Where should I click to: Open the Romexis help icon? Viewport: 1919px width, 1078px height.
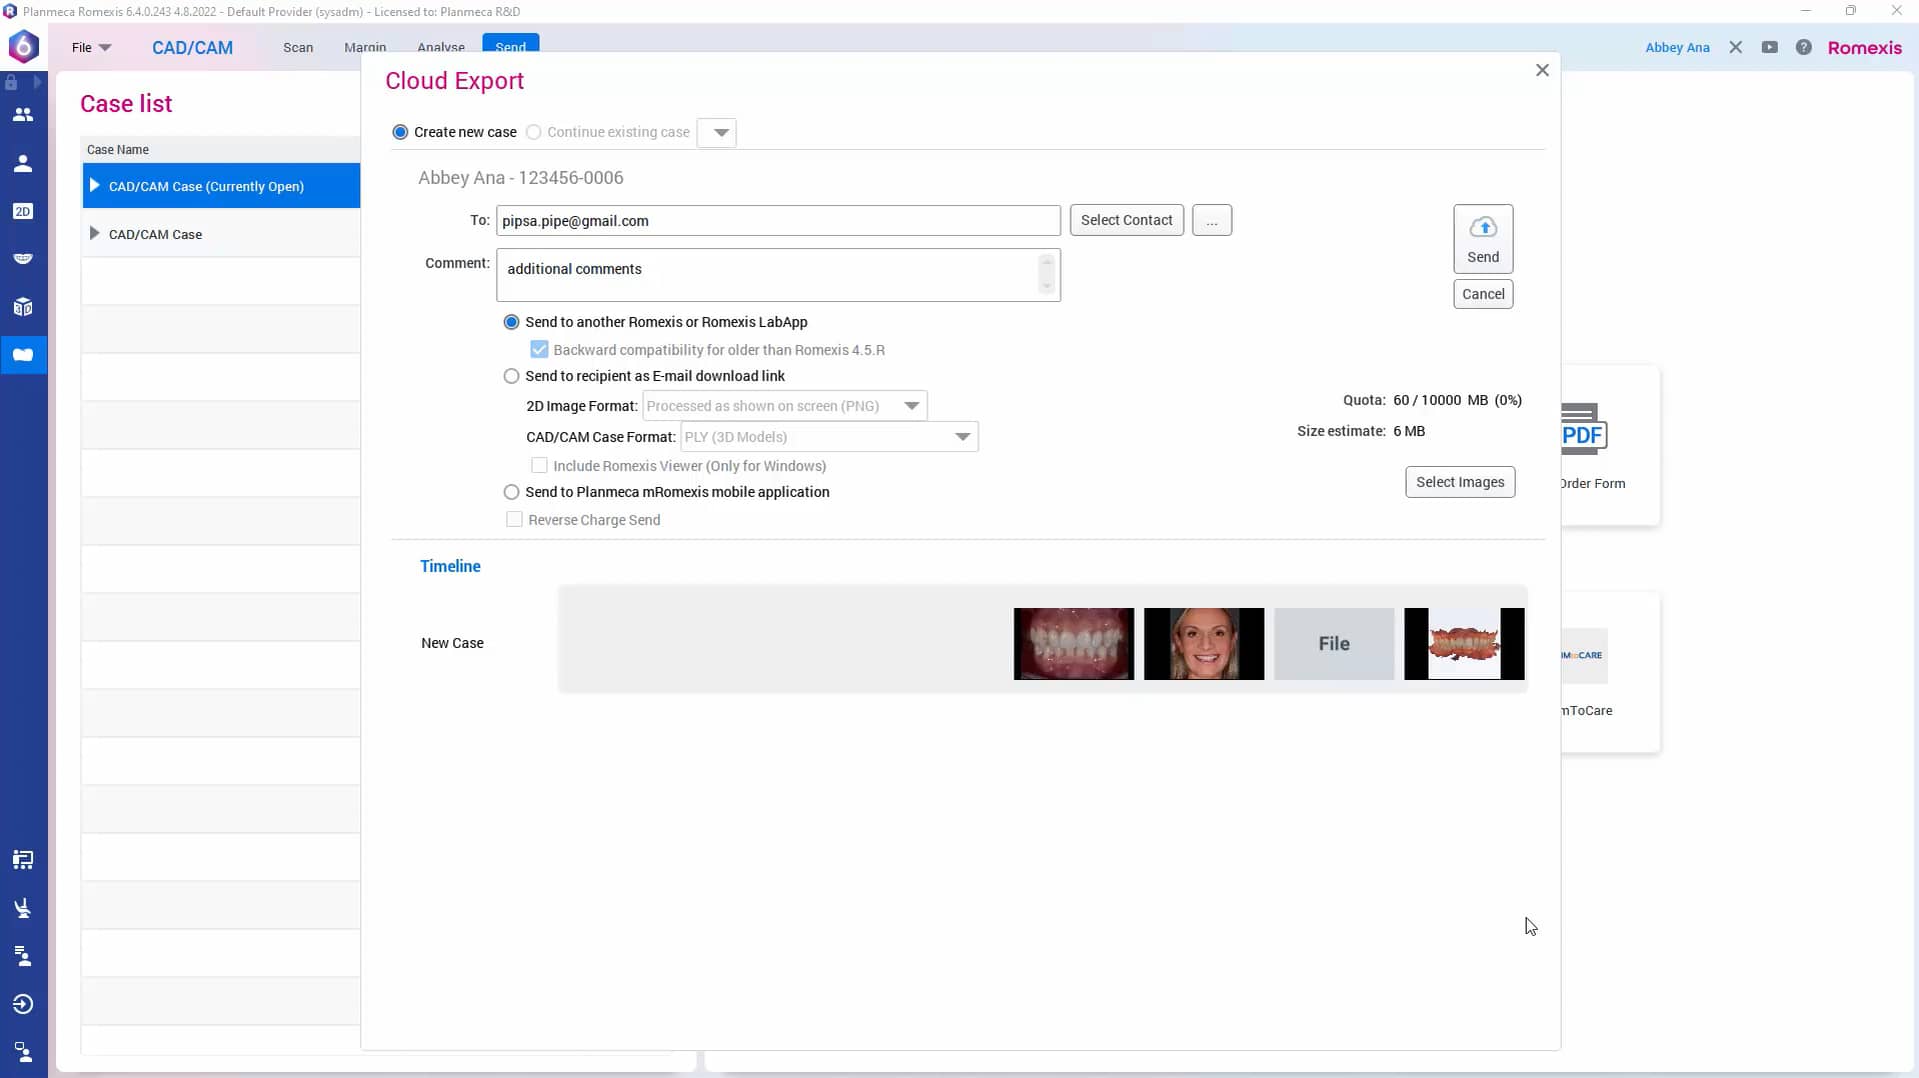pyautogui.click(x=1804, y=47)
